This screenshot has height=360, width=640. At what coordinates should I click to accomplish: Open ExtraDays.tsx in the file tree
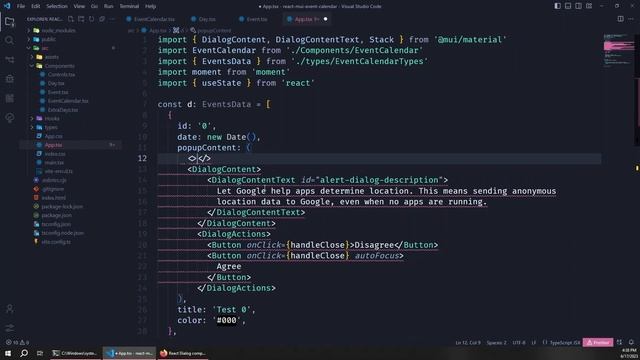[62, 110]
